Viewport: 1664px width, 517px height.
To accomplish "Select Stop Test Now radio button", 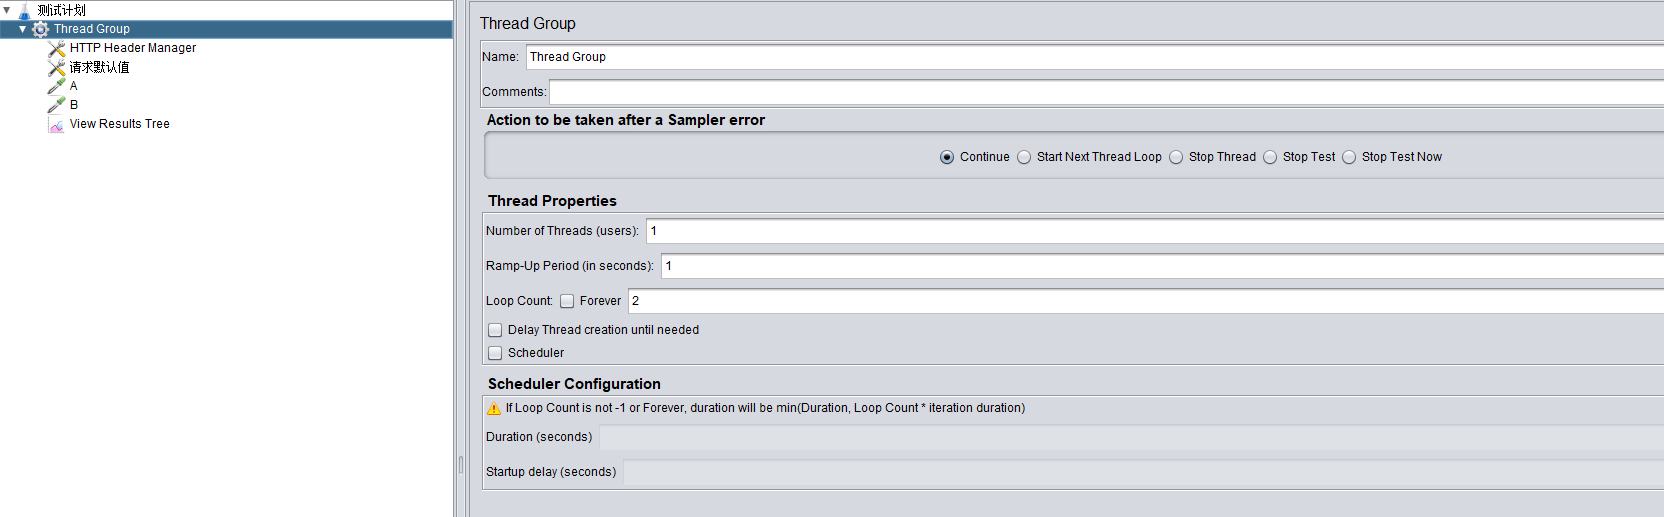I will (x=1349, y=157).
